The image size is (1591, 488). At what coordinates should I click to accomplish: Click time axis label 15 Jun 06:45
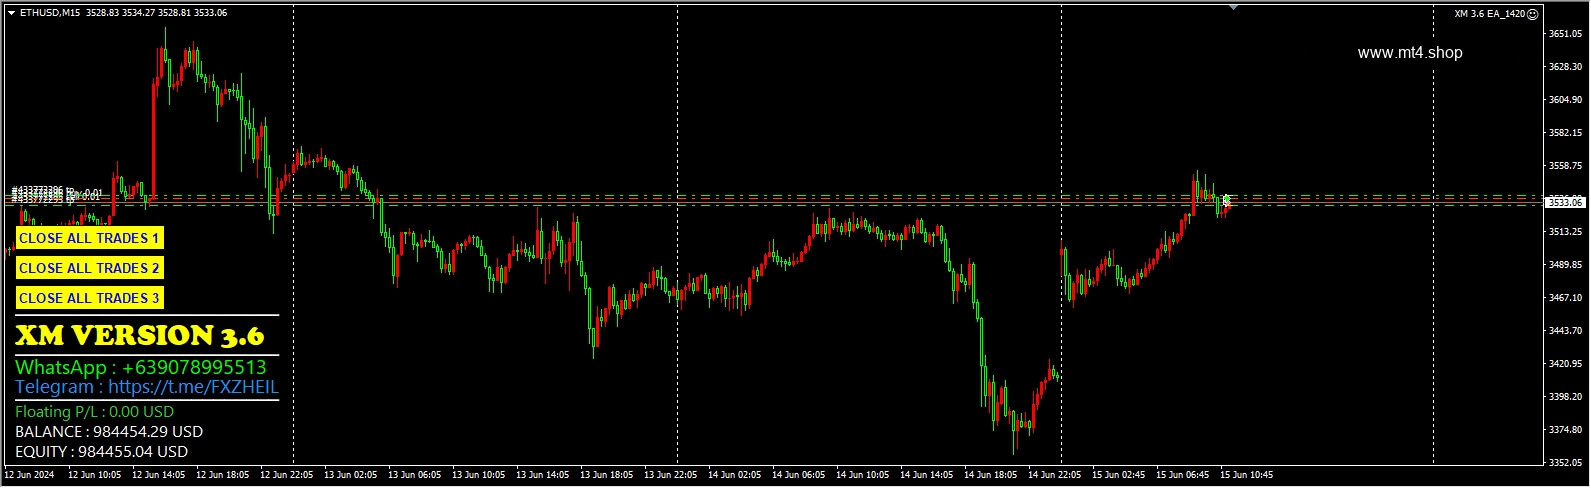point(1182,476)
